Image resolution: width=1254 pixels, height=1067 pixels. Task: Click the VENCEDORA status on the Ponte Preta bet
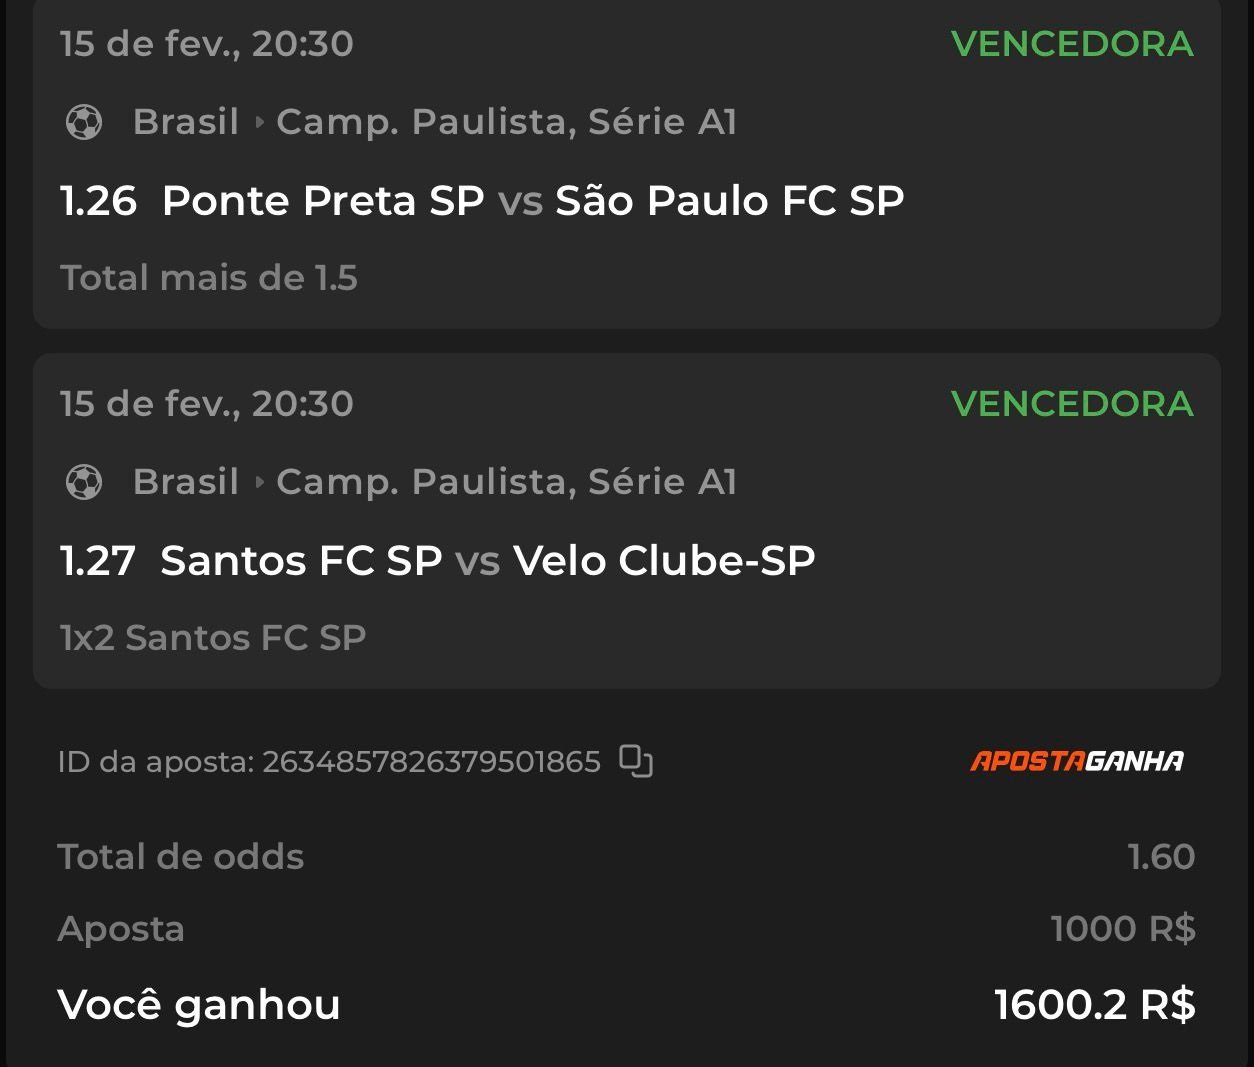[x=1072, y=44]
